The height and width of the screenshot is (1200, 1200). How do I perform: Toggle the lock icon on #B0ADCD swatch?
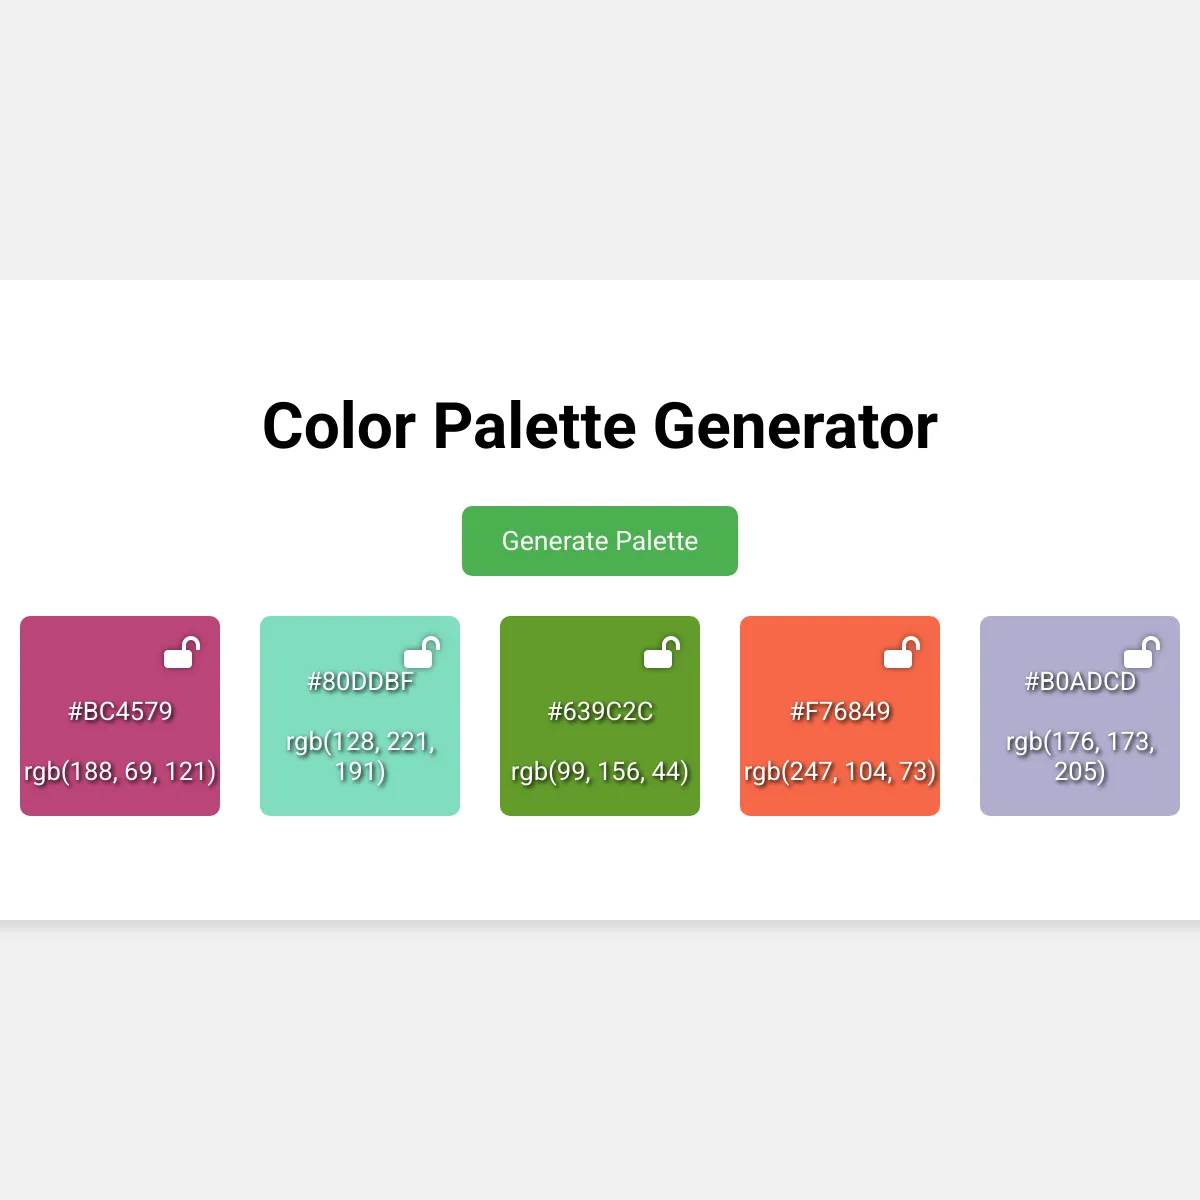point(1142,652)
